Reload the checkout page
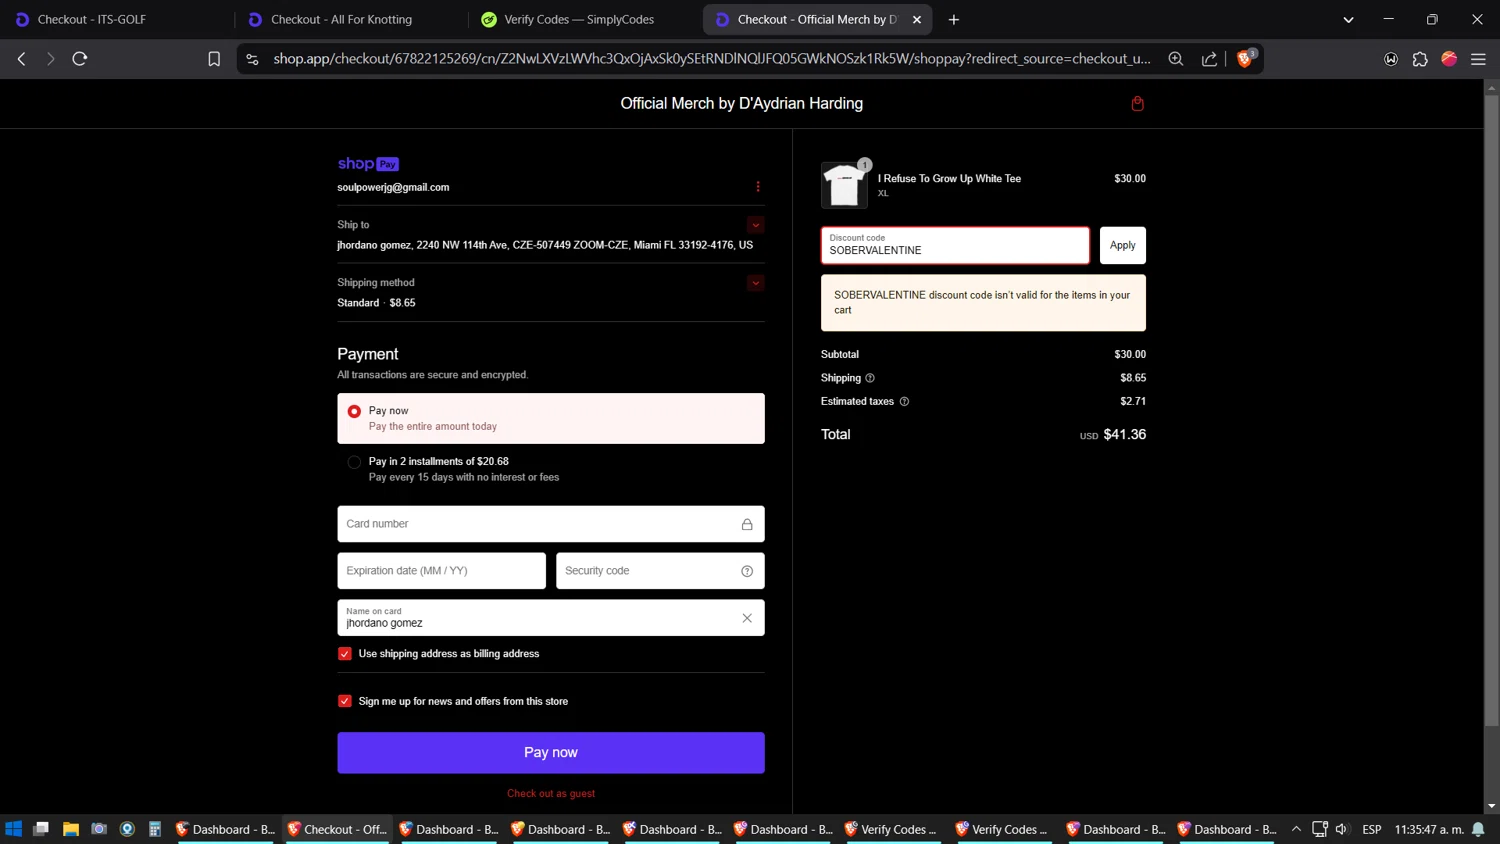Viewport: 1500px width, 844px height. [80, 59]
